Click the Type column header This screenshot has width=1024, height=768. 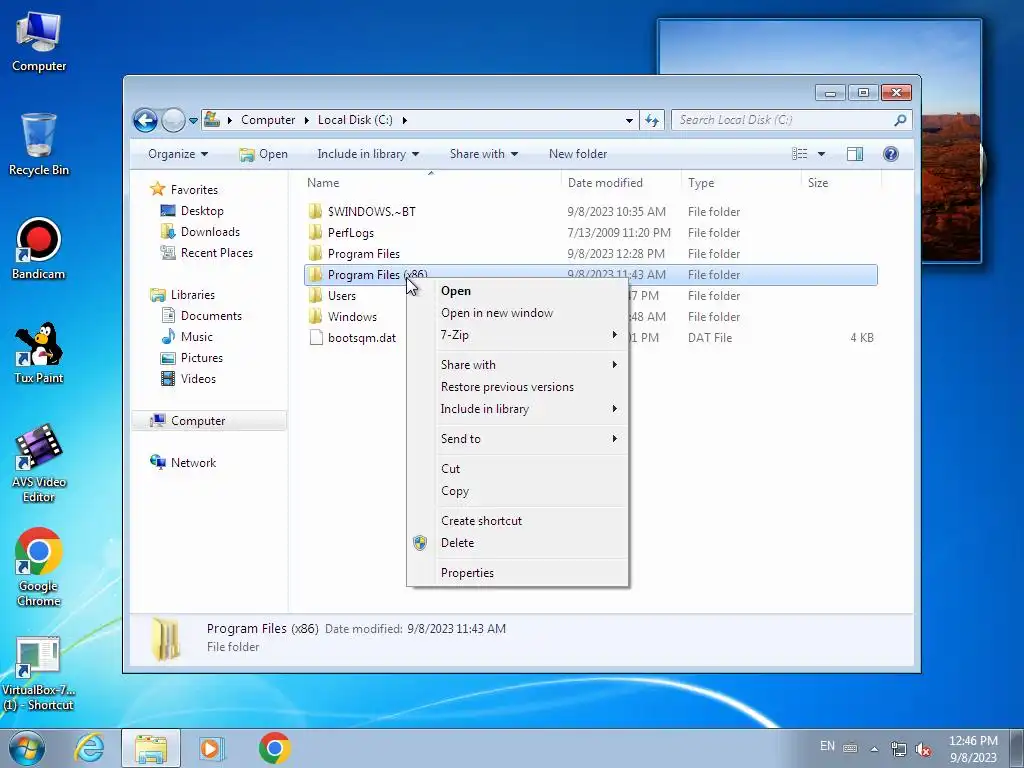click(x=741, y=183)
